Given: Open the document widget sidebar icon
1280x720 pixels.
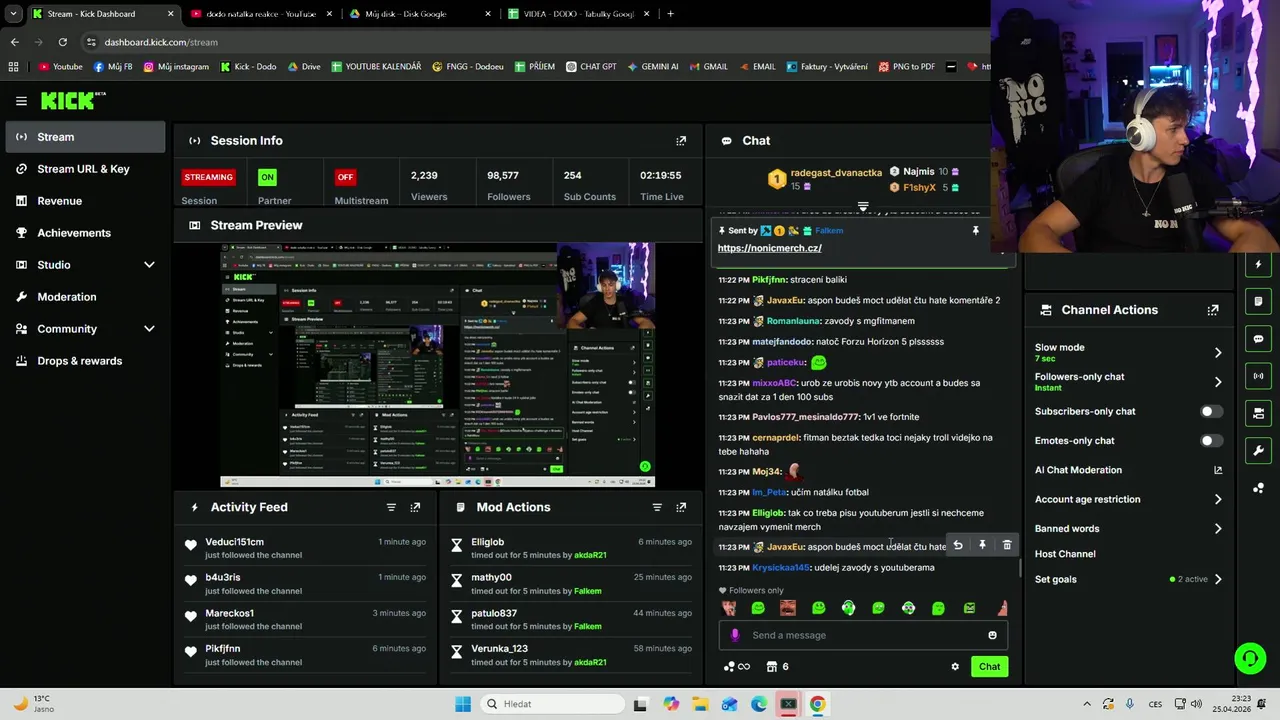Looking at the screenshot, I should pos(1258,301).
